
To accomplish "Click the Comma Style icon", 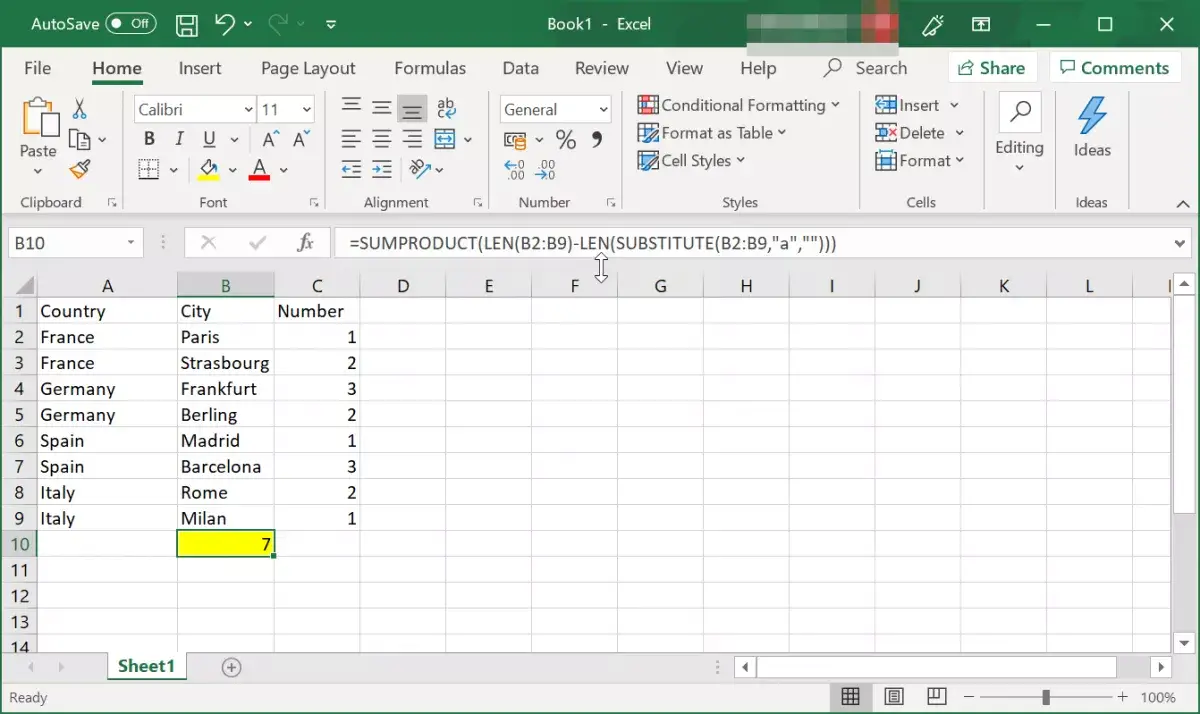I will [597, 140].
